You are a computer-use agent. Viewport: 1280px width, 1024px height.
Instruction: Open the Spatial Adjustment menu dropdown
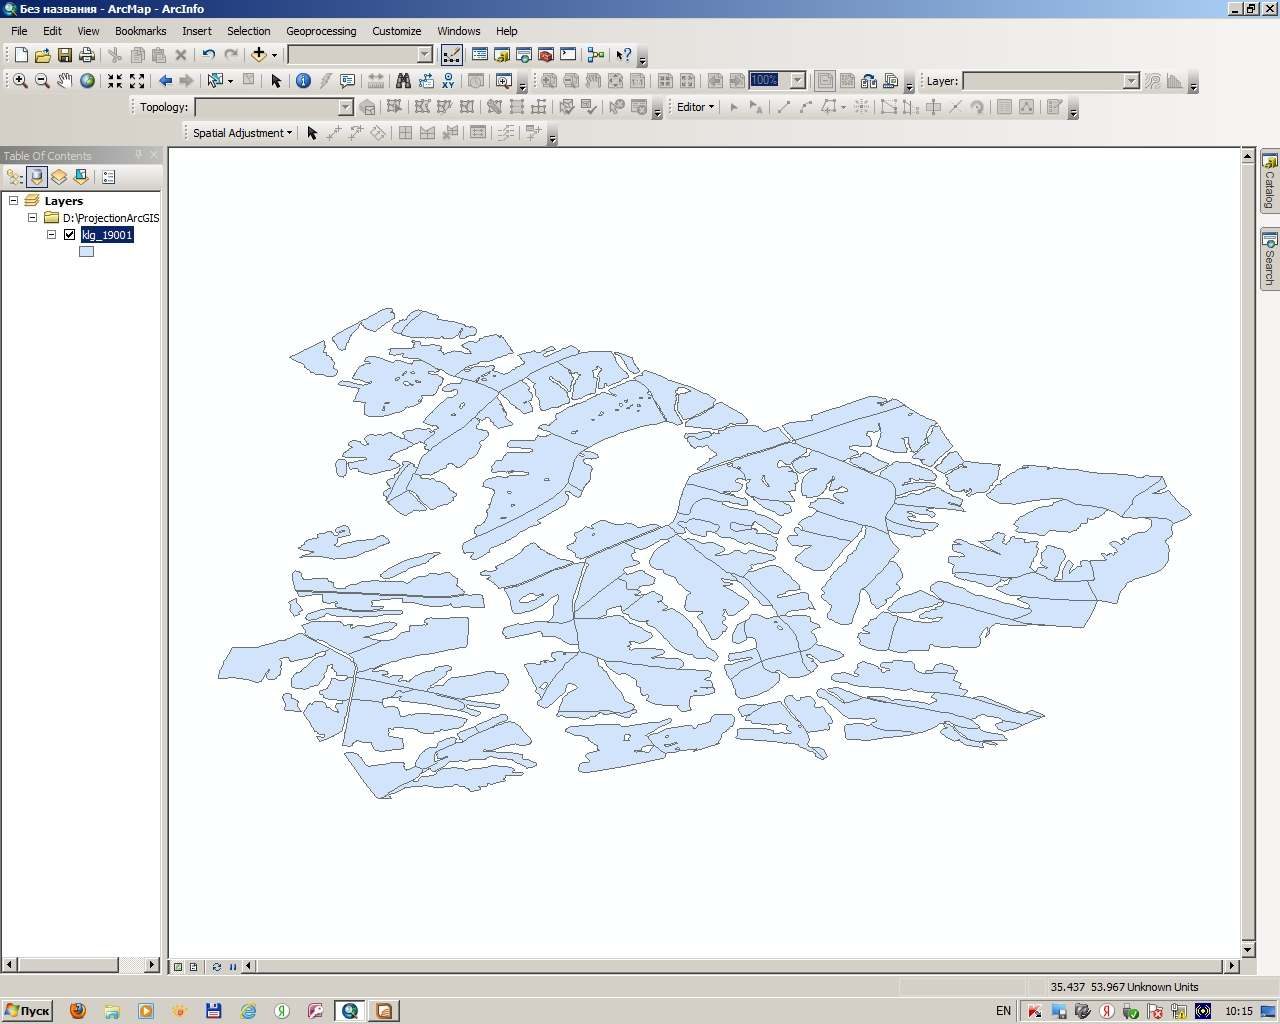point(242,133)
